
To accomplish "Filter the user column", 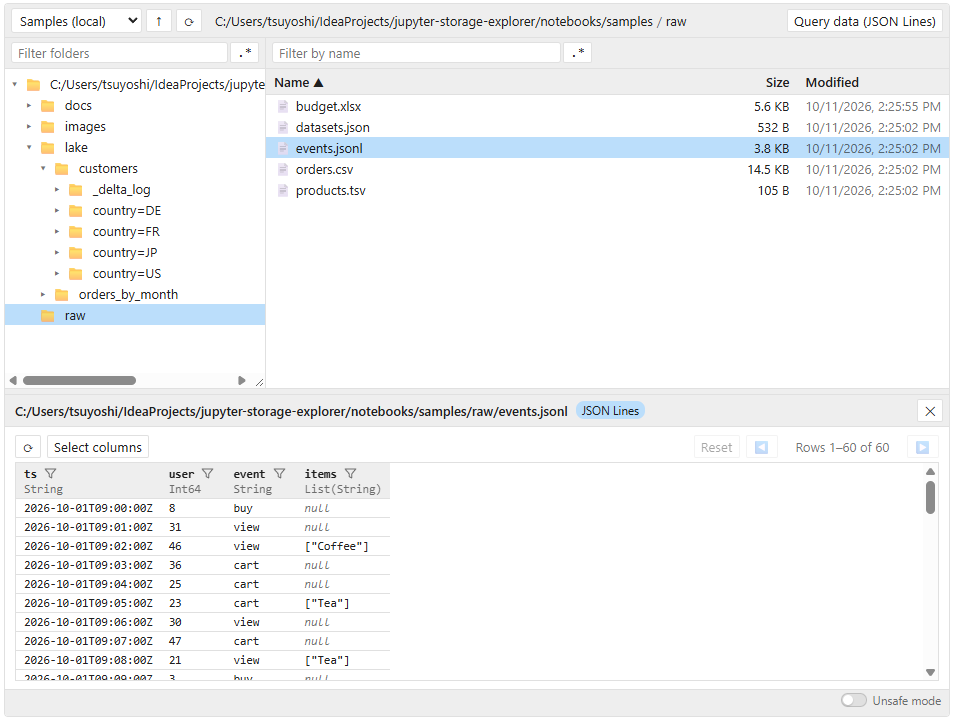I will [x=208, y=474].
